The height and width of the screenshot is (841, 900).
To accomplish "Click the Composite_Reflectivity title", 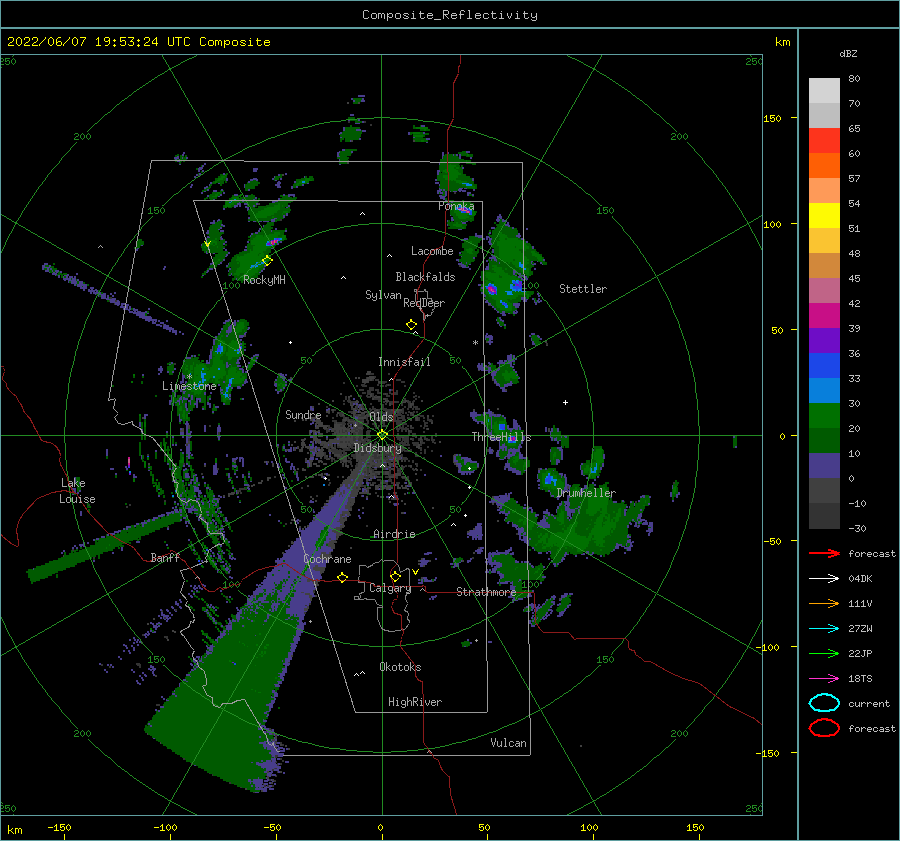I will tap(450, 15).
